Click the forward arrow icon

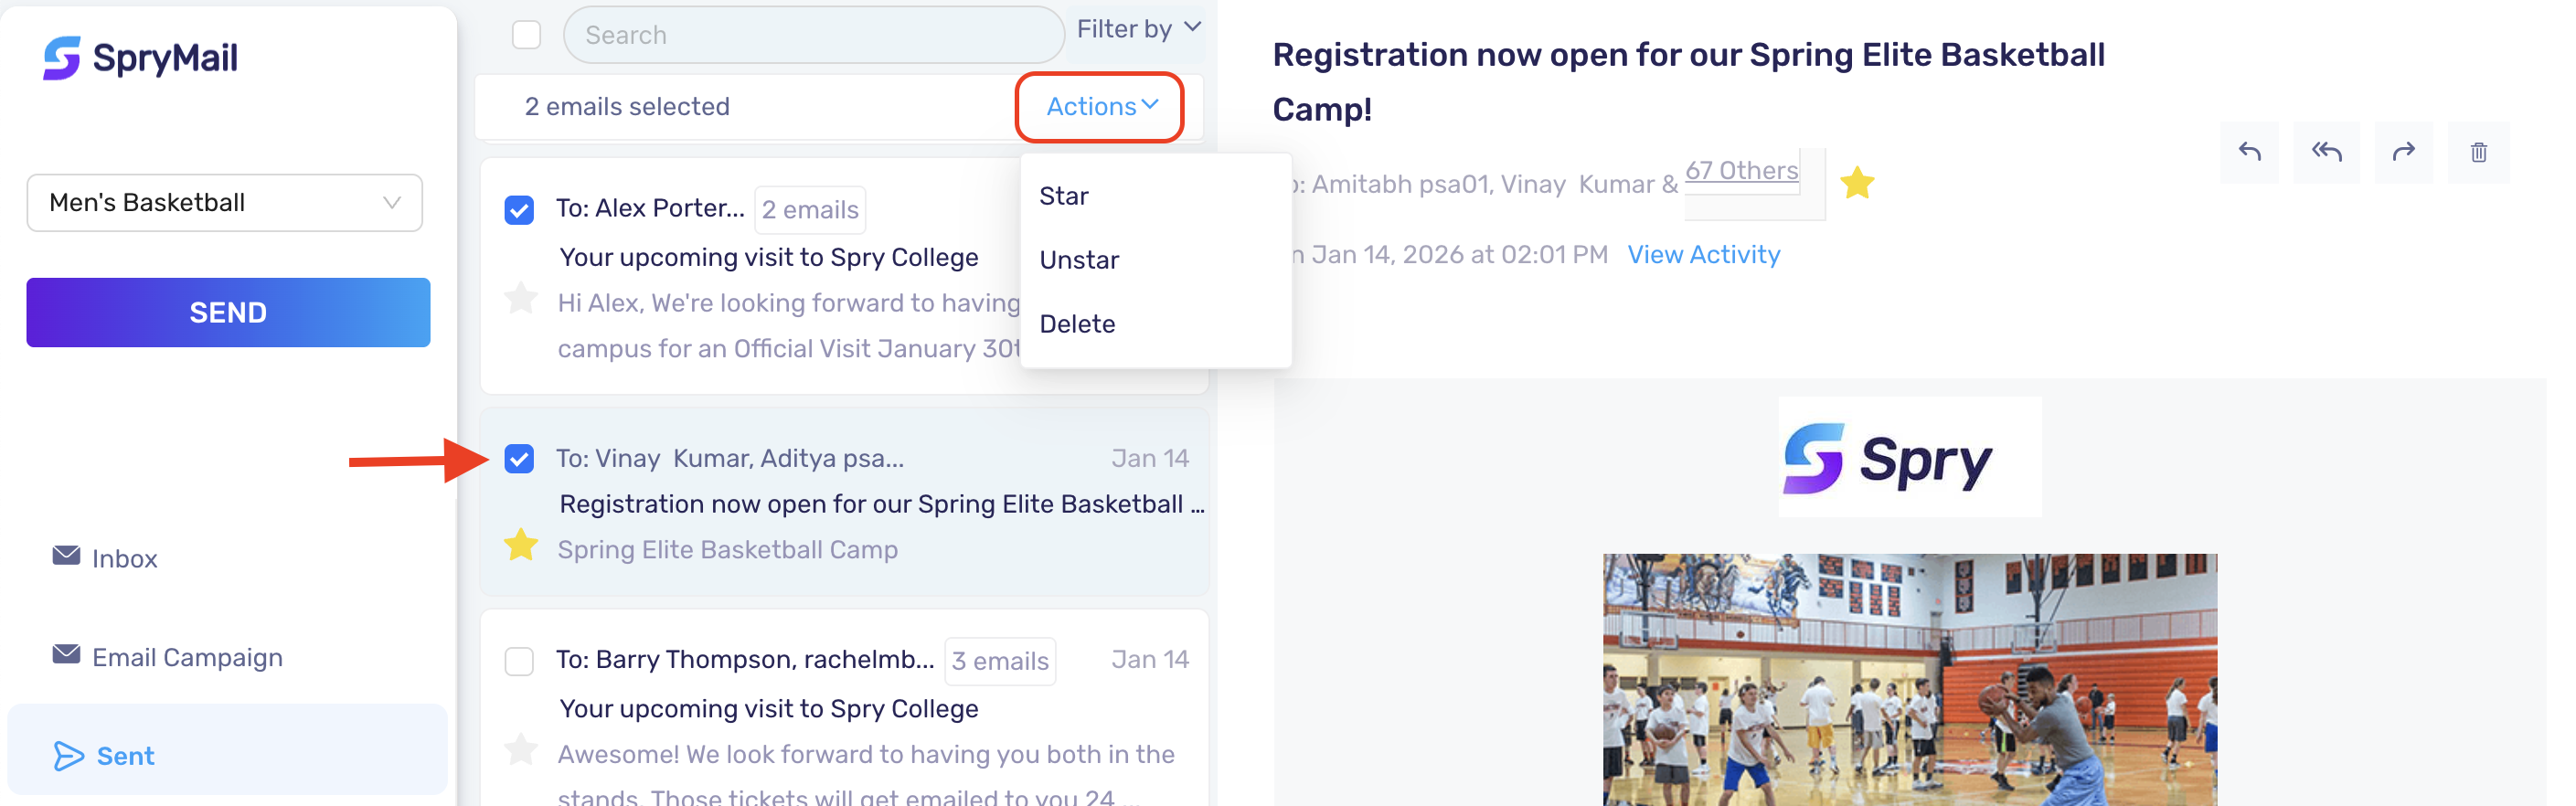(2403, 152)
